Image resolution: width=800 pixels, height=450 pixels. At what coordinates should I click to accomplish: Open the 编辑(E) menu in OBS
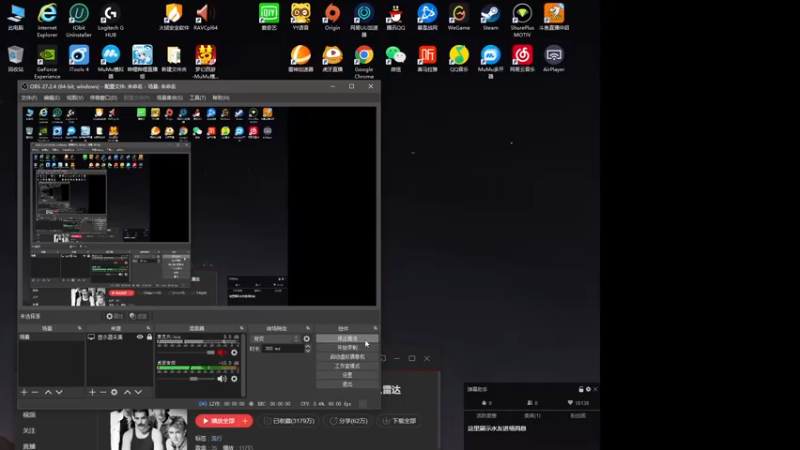coord(52,97)
